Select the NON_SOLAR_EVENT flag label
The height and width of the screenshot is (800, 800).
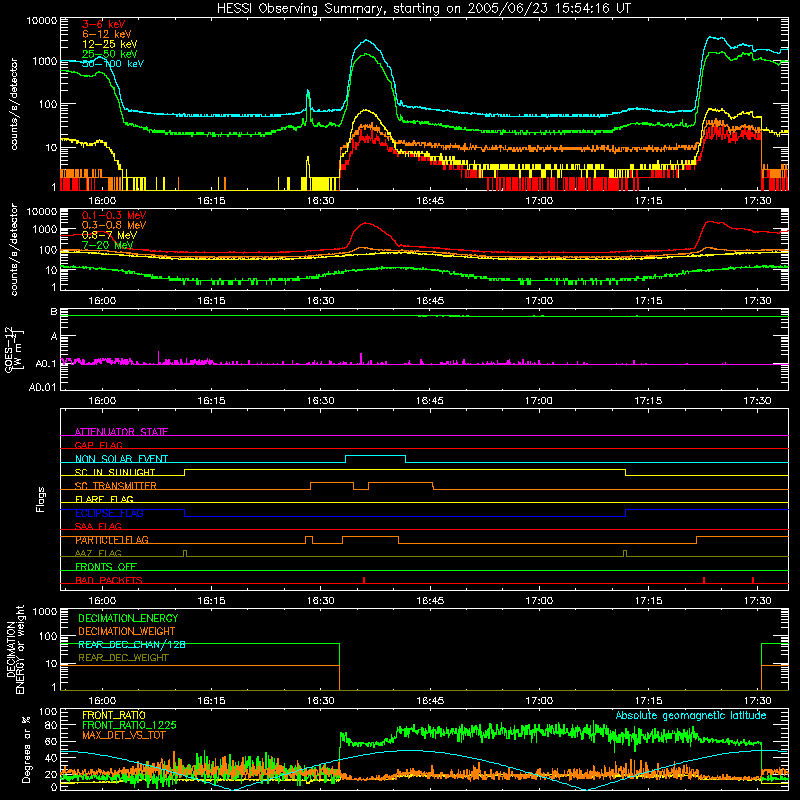coord(121,459)
